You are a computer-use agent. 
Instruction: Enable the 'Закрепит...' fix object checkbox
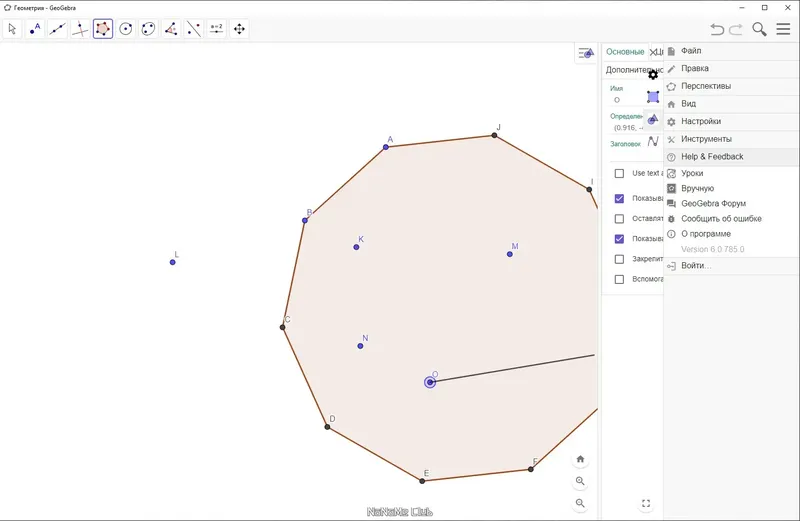pos(619,259)
